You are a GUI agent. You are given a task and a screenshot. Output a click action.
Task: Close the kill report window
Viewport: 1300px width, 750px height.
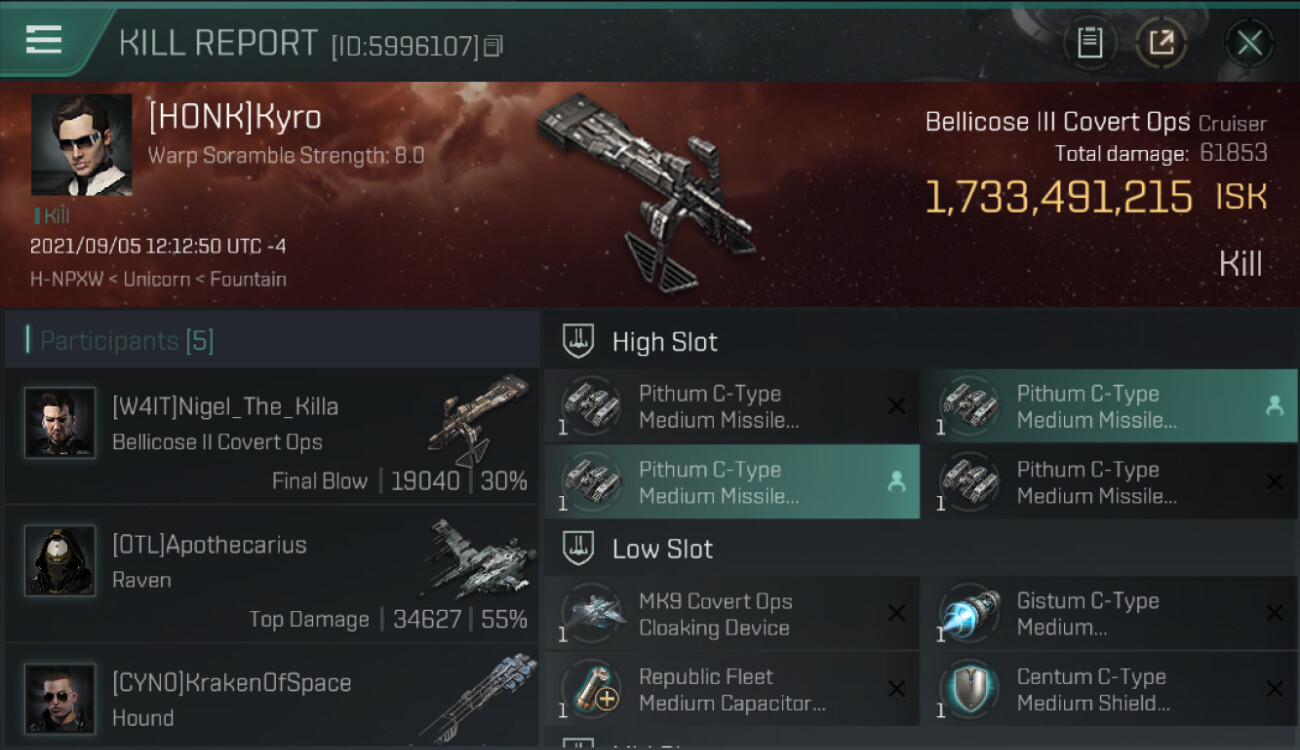pyautogui.click(x=1249, y=43)
